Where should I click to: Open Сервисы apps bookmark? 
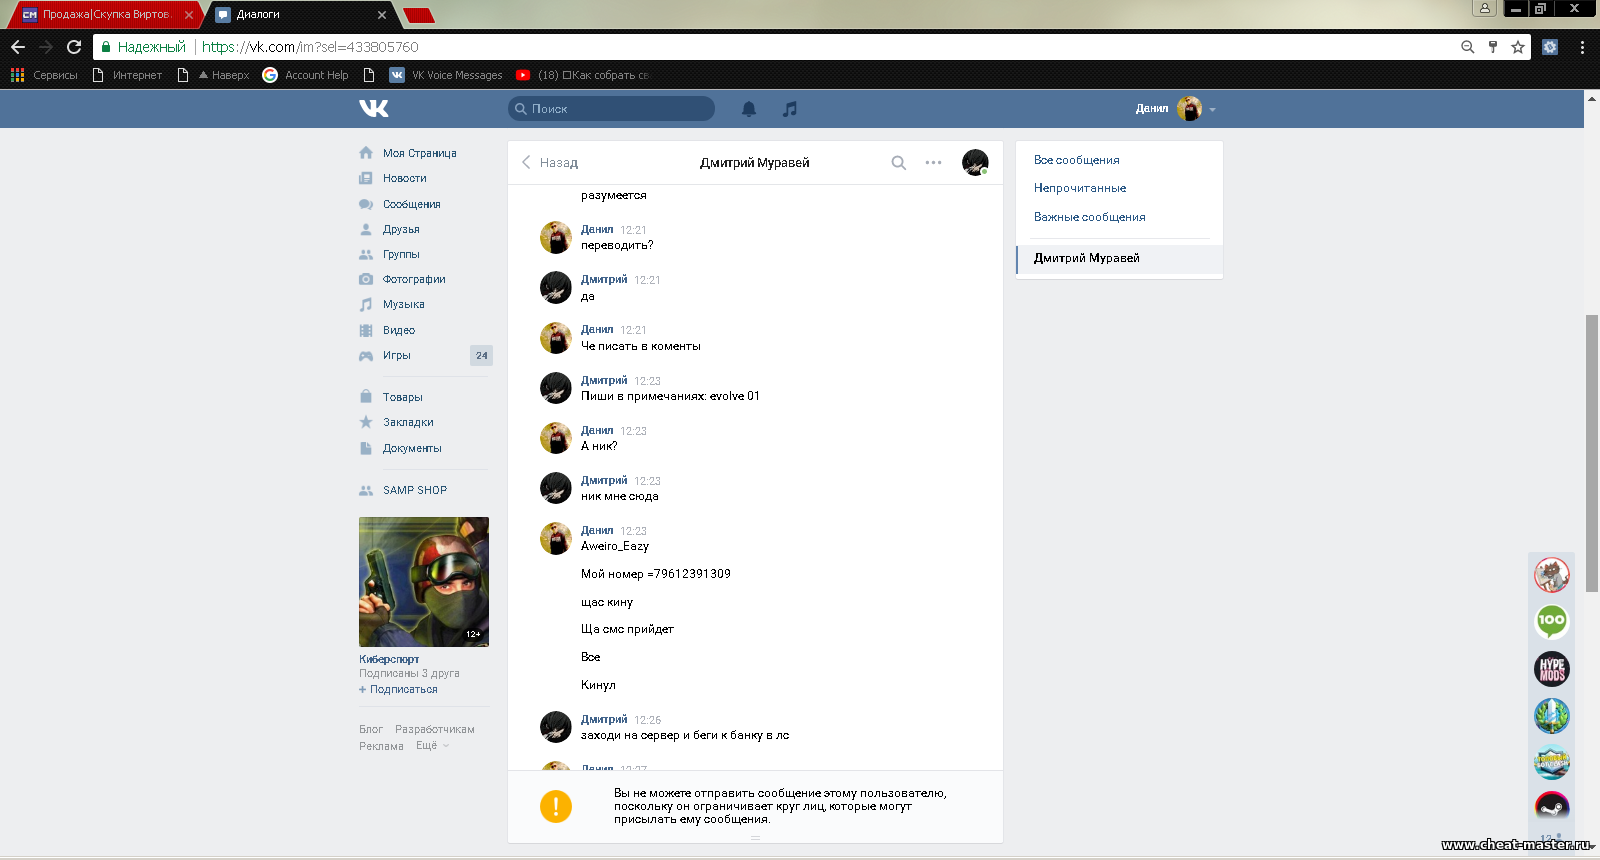coord(44,75)
